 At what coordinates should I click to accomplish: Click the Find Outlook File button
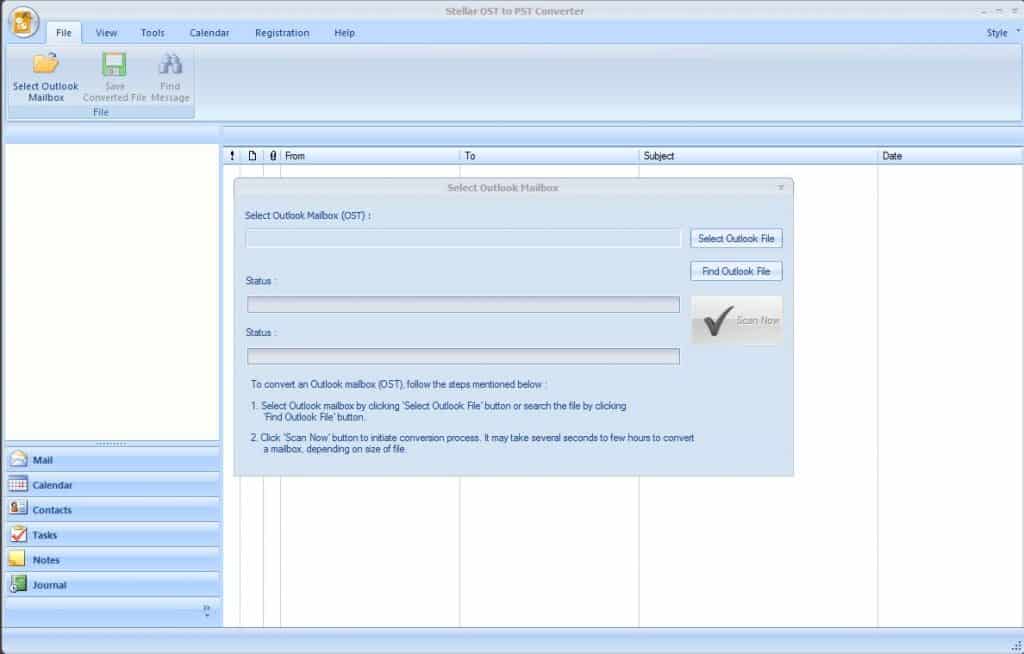point(736,271)
